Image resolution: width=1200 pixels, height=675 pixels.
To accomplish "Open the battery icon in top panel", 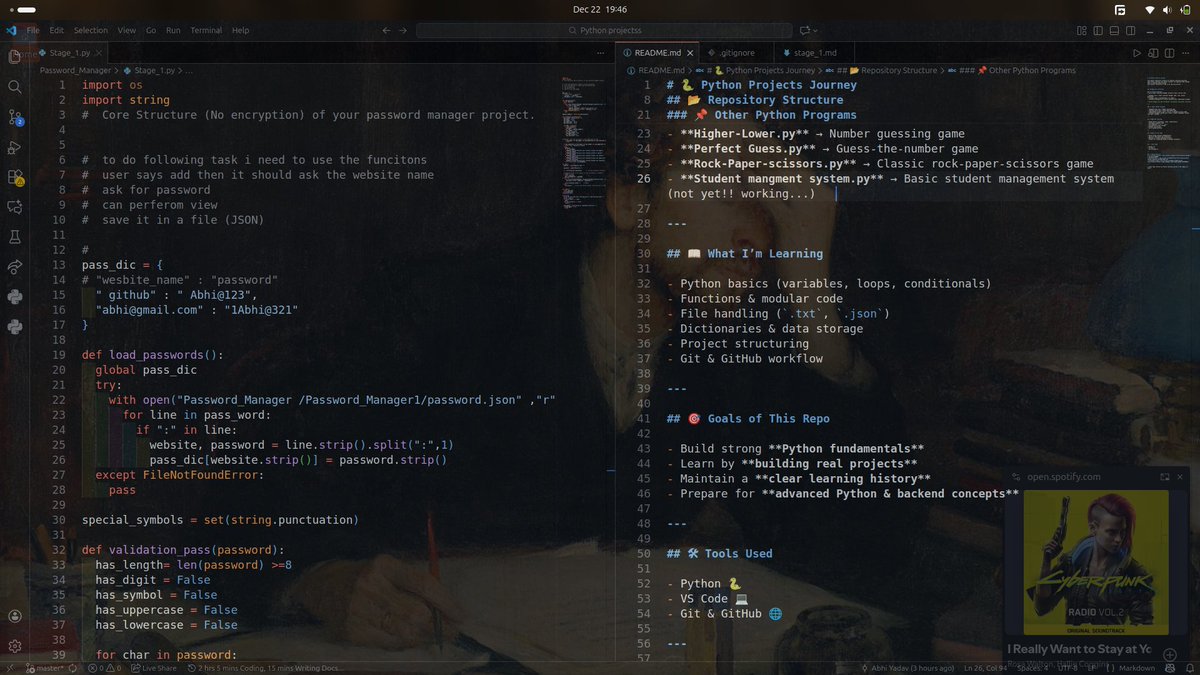I will [x=1185, y=9].
